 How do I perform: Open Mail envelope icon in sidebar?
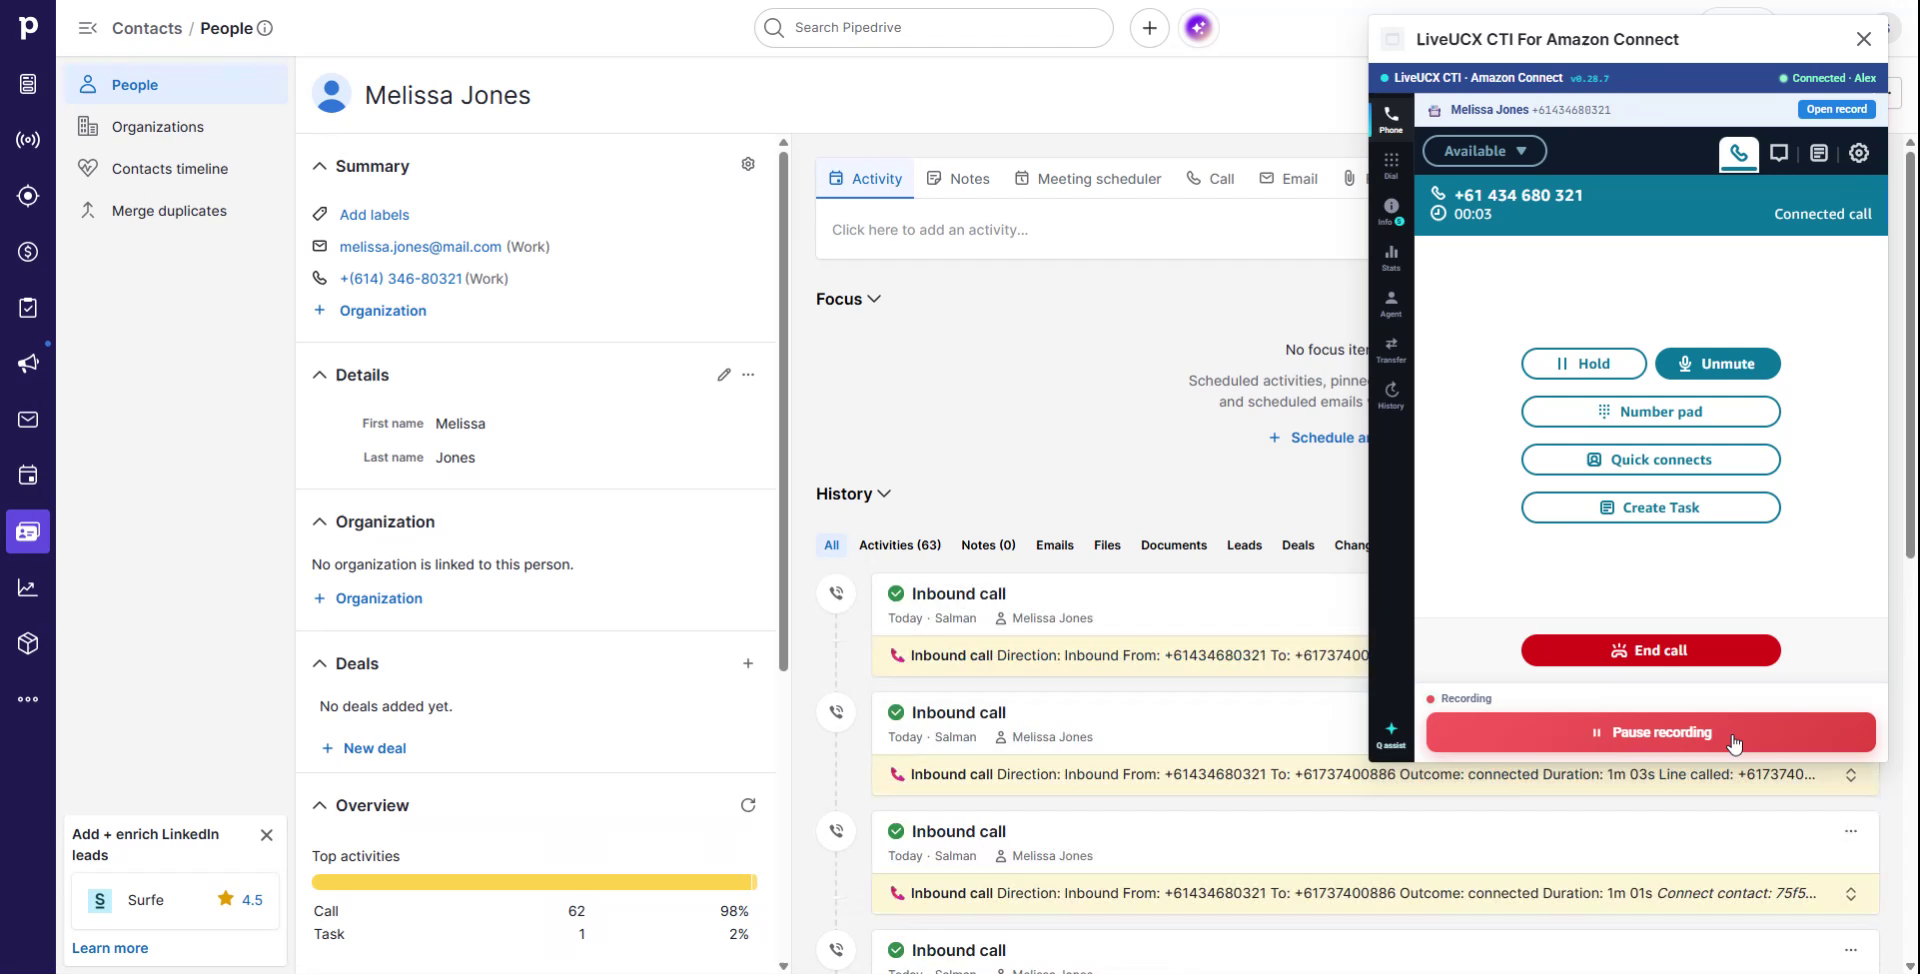(x=28, y=420)
